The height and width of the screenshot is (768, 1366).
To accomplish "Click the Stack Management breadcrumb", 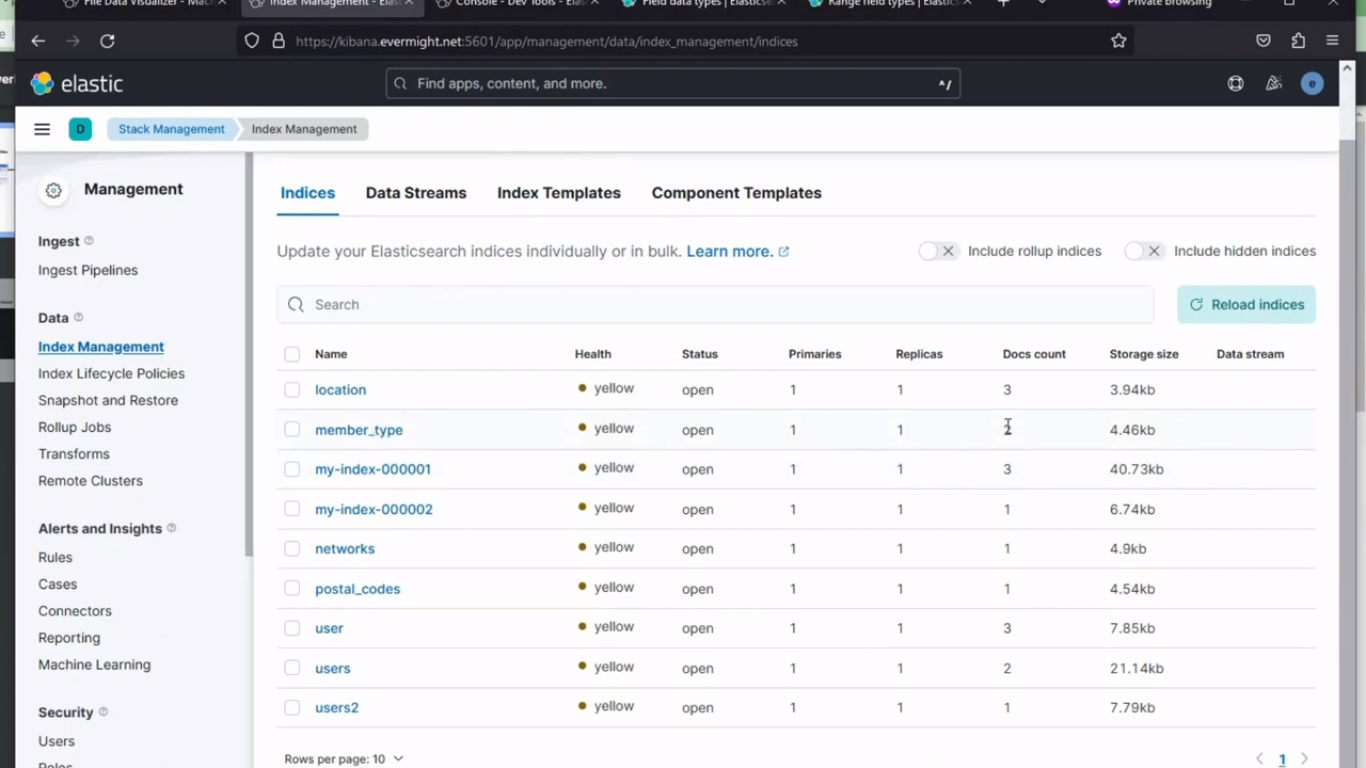I will [171, 129].
